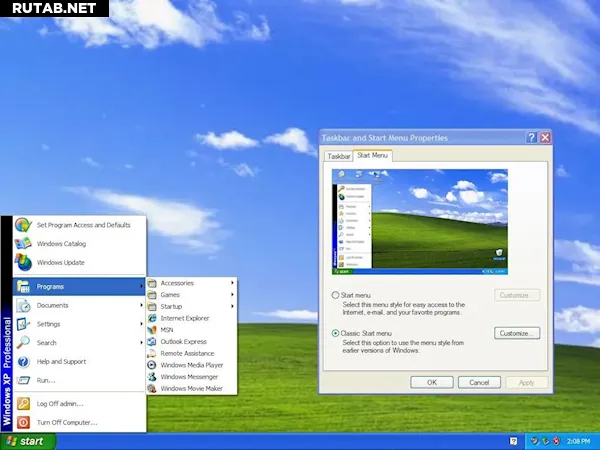Open Remote Assistance
The width and height of the screenshot is (600, 450).
187,353
